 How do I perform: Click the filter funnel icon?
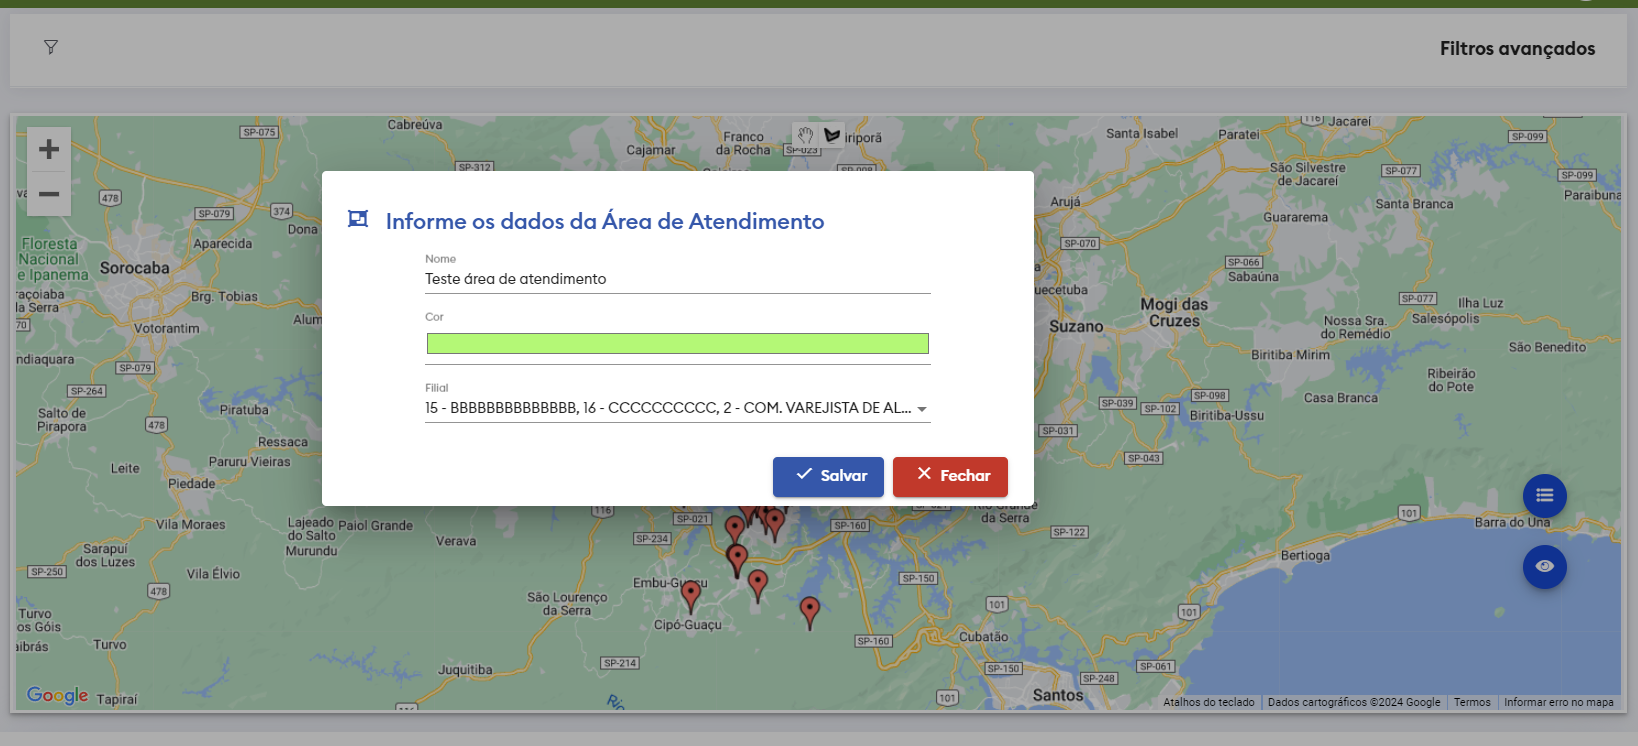(51, 47)
